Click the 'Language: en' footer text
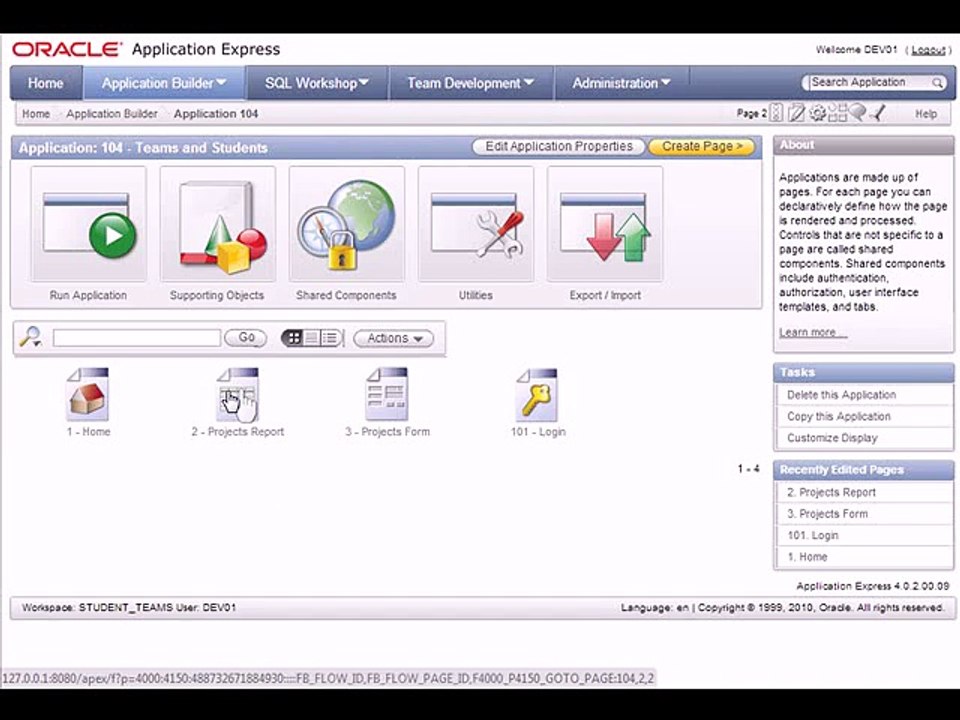Screen dimensions: 960x720 coord(654,608)
